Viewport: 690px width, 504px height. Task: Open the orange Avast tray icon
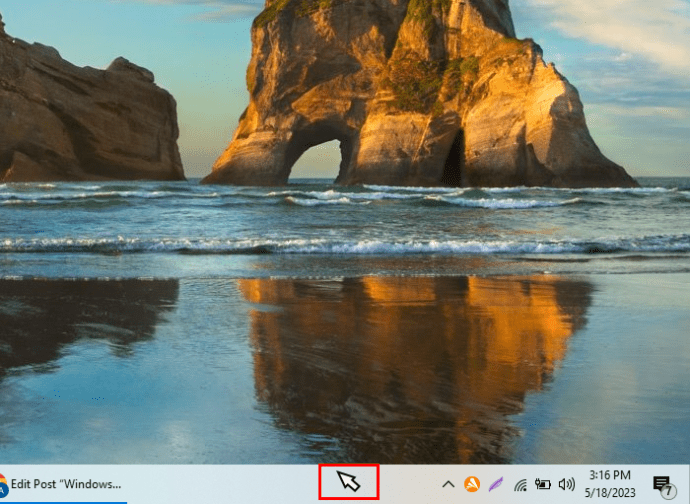tap(472, 484)
